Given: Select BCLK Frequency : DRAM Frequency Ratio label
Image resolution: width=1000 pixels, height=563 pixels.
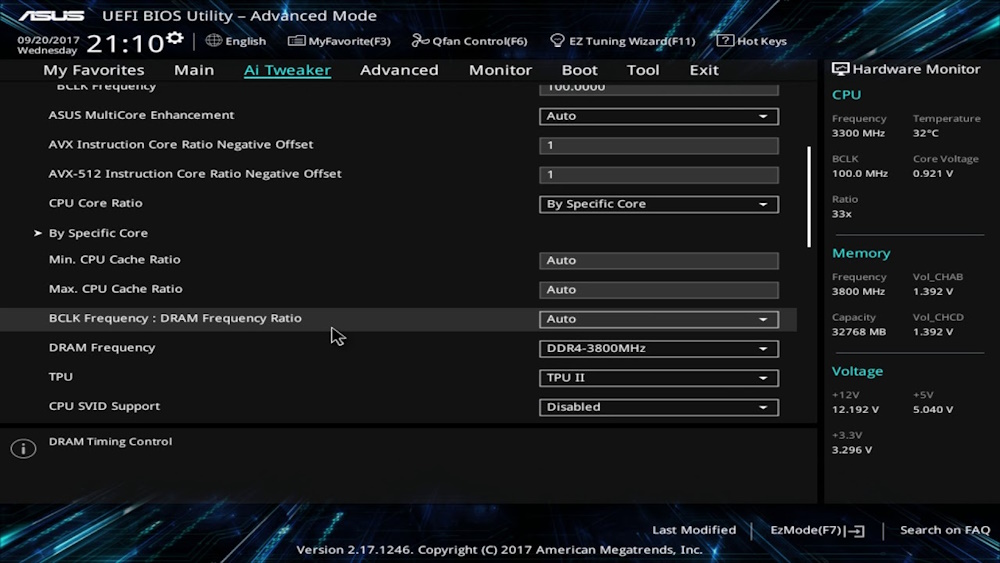Looking at the screenshot, I should (175, 318).
